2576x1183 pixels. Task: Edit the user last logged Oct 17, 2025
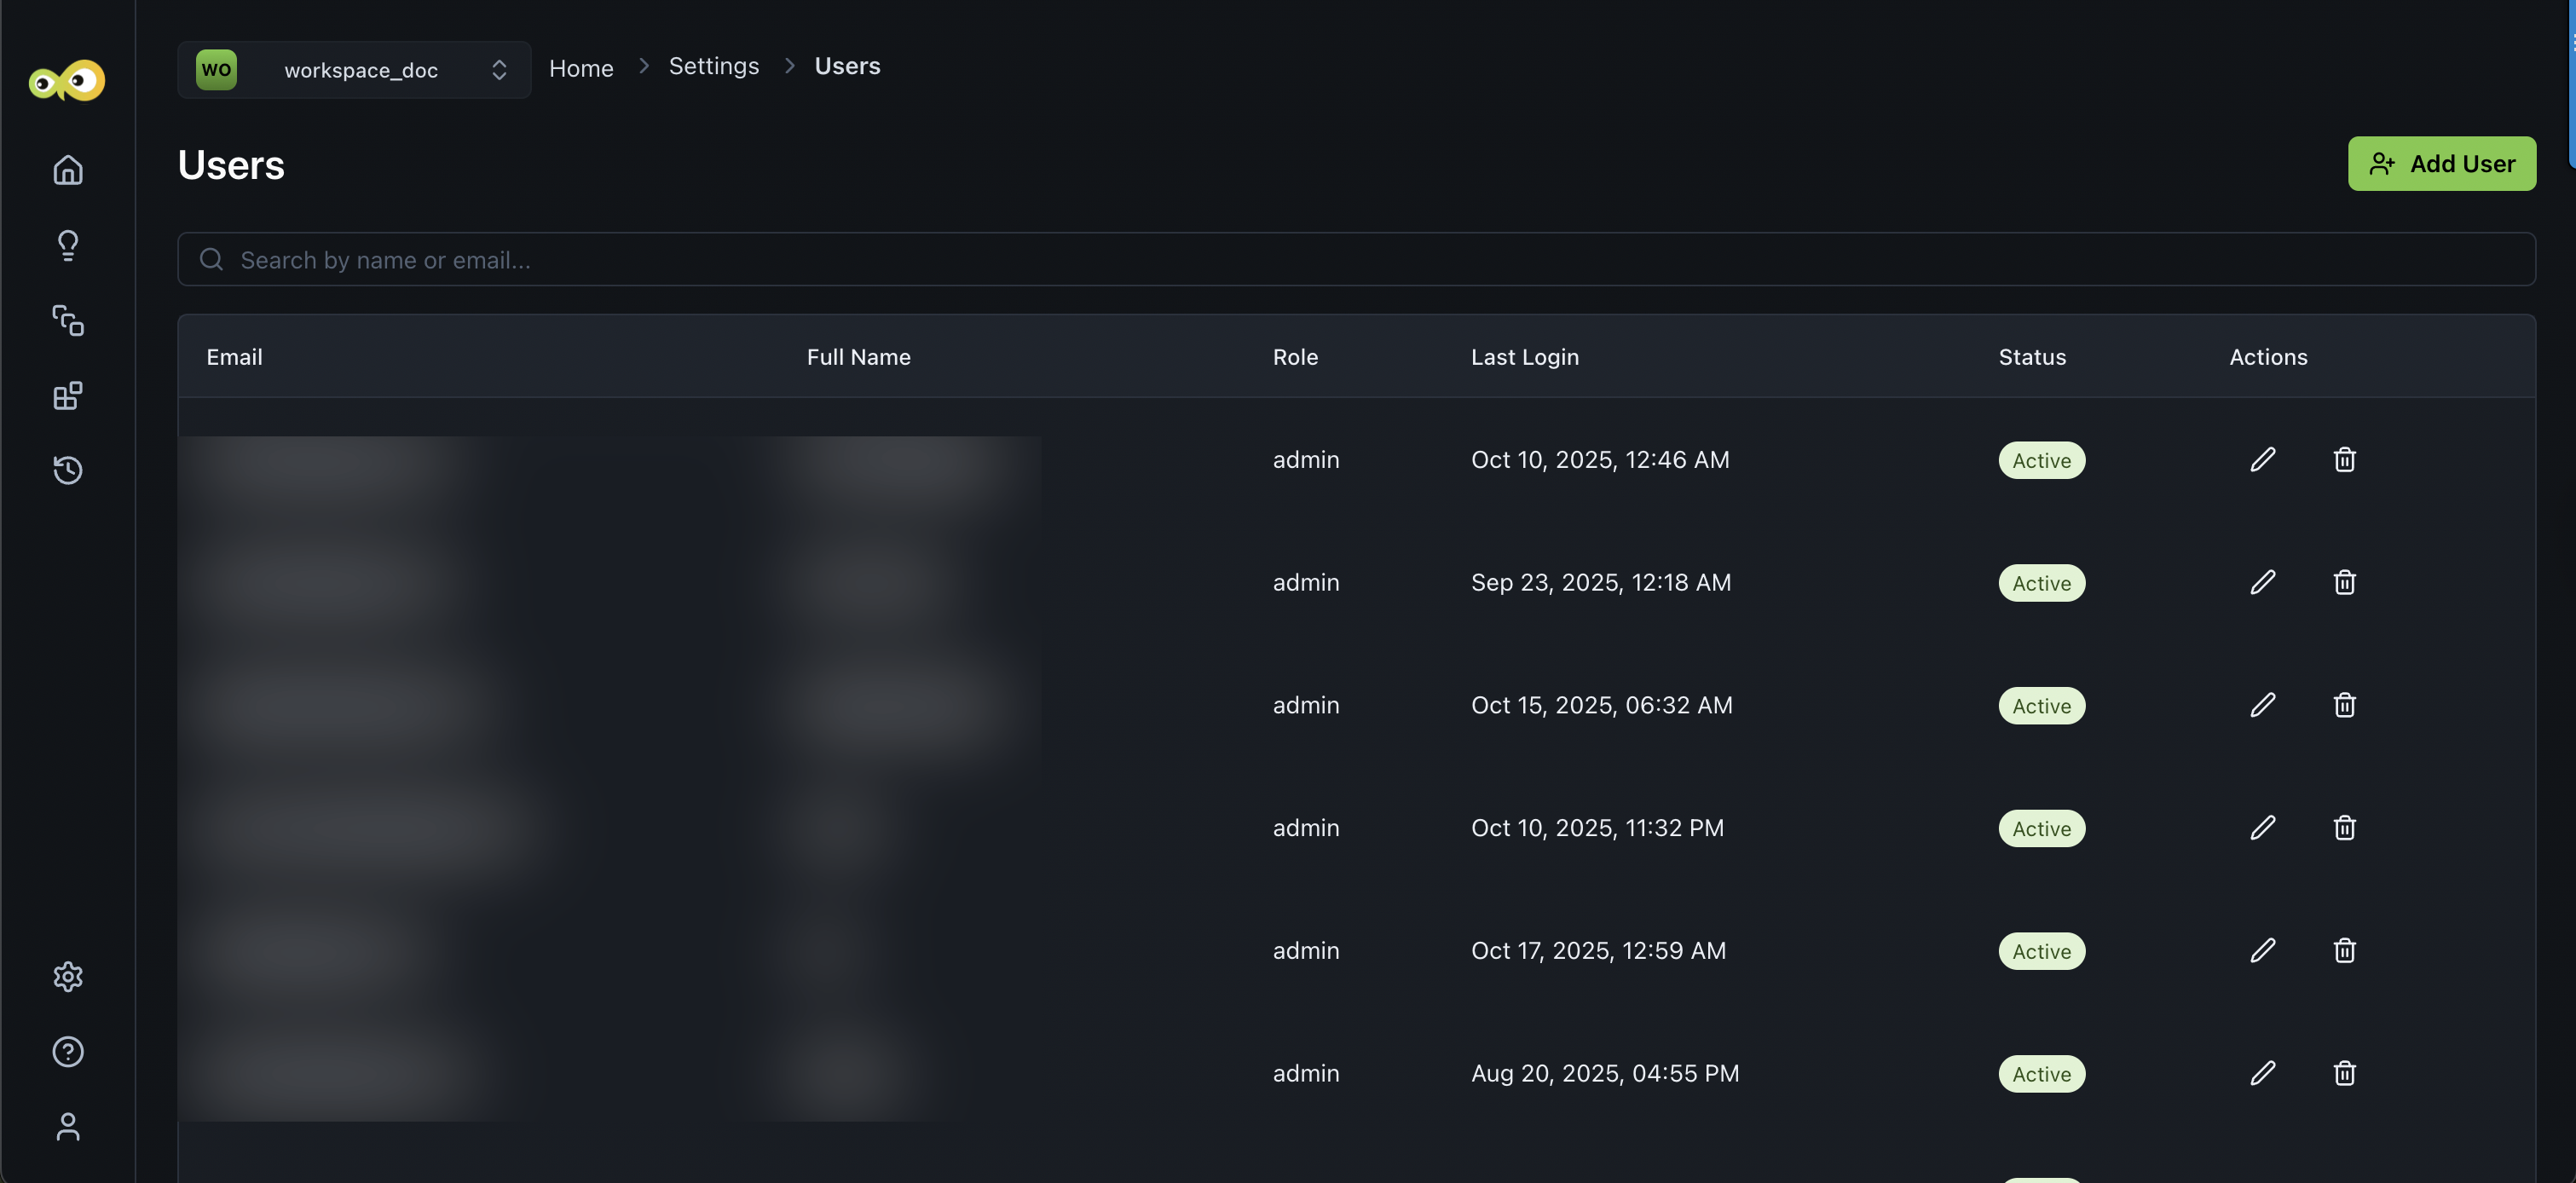pos(2262,950)
